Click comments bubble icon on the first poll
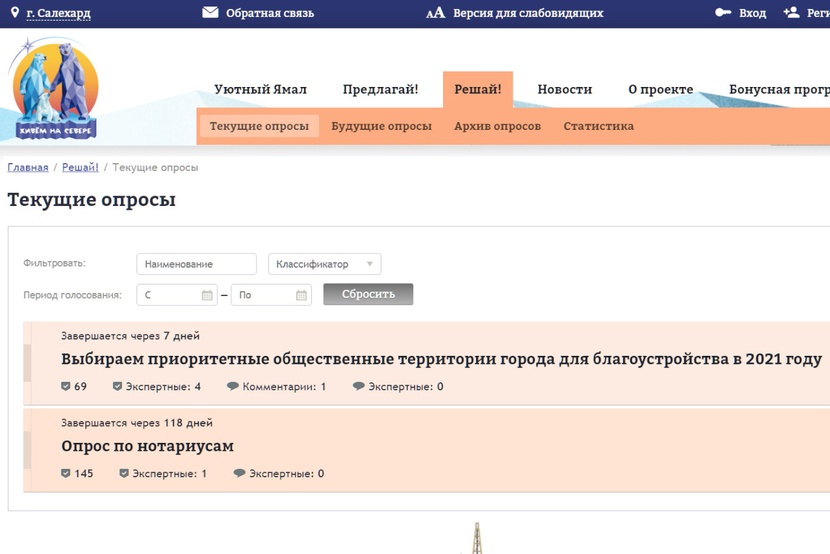 pyautogui.click(x=233, y=386)
